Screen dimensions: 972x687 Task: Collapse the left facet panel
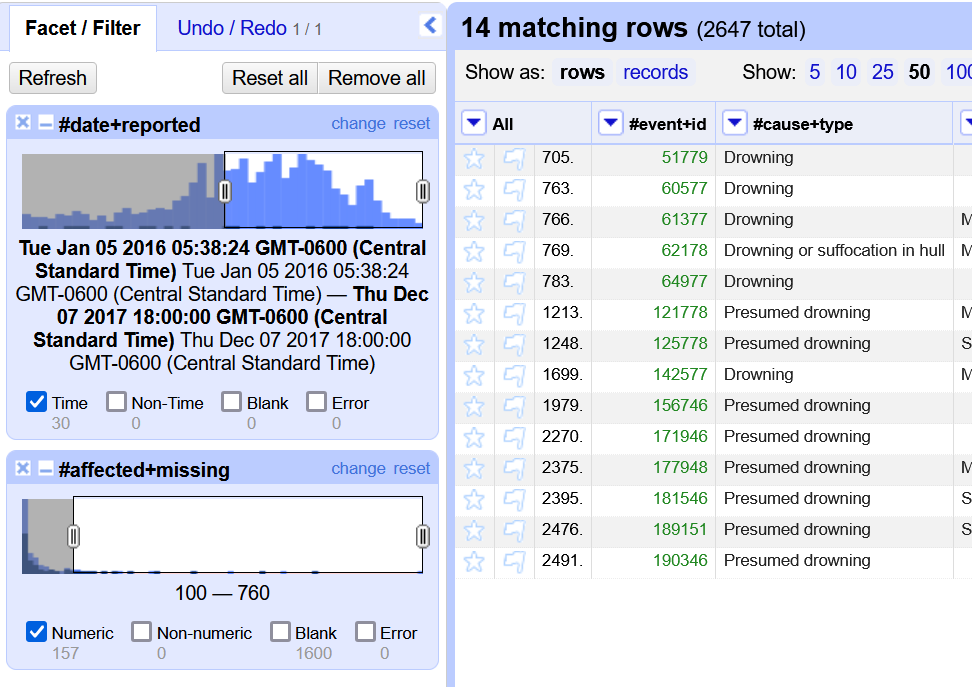point(430,26)
